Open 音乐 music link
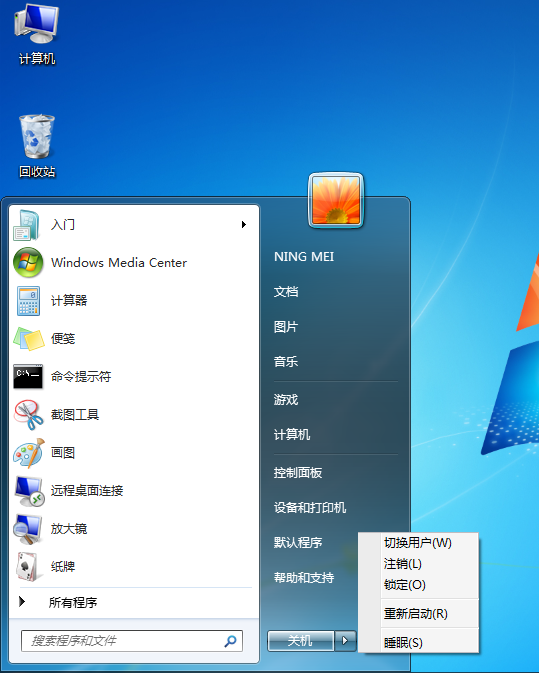Viewport: 539px width, 673px height. tap(286, 361)
